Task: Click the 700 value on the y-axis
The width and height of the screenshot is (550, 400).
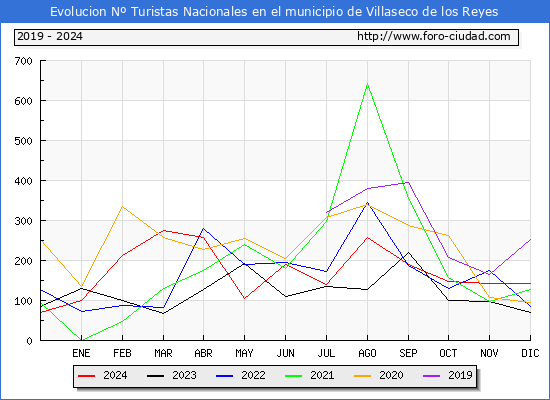Action: coord(24,61)
